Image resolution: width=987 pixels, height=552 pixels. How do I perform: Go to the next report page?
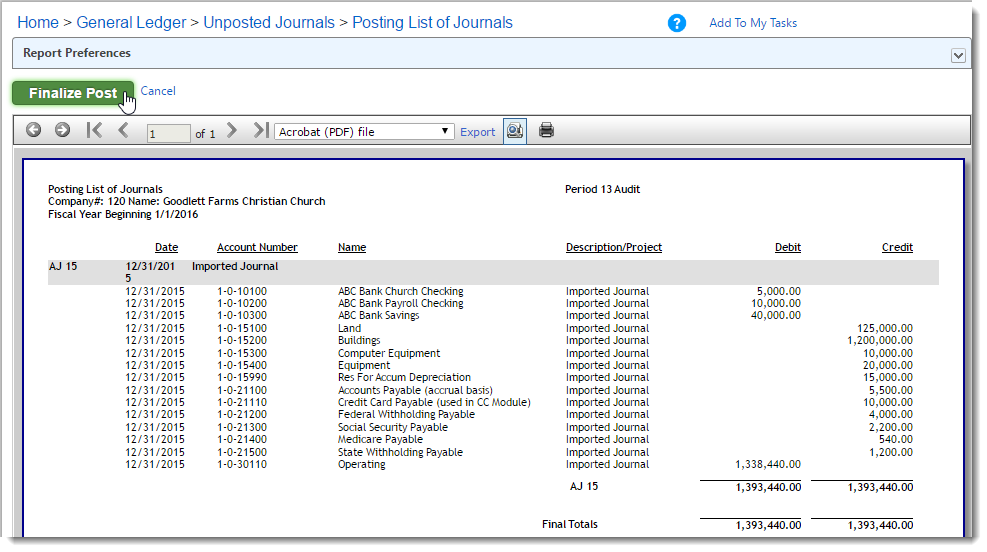[232, 130]
